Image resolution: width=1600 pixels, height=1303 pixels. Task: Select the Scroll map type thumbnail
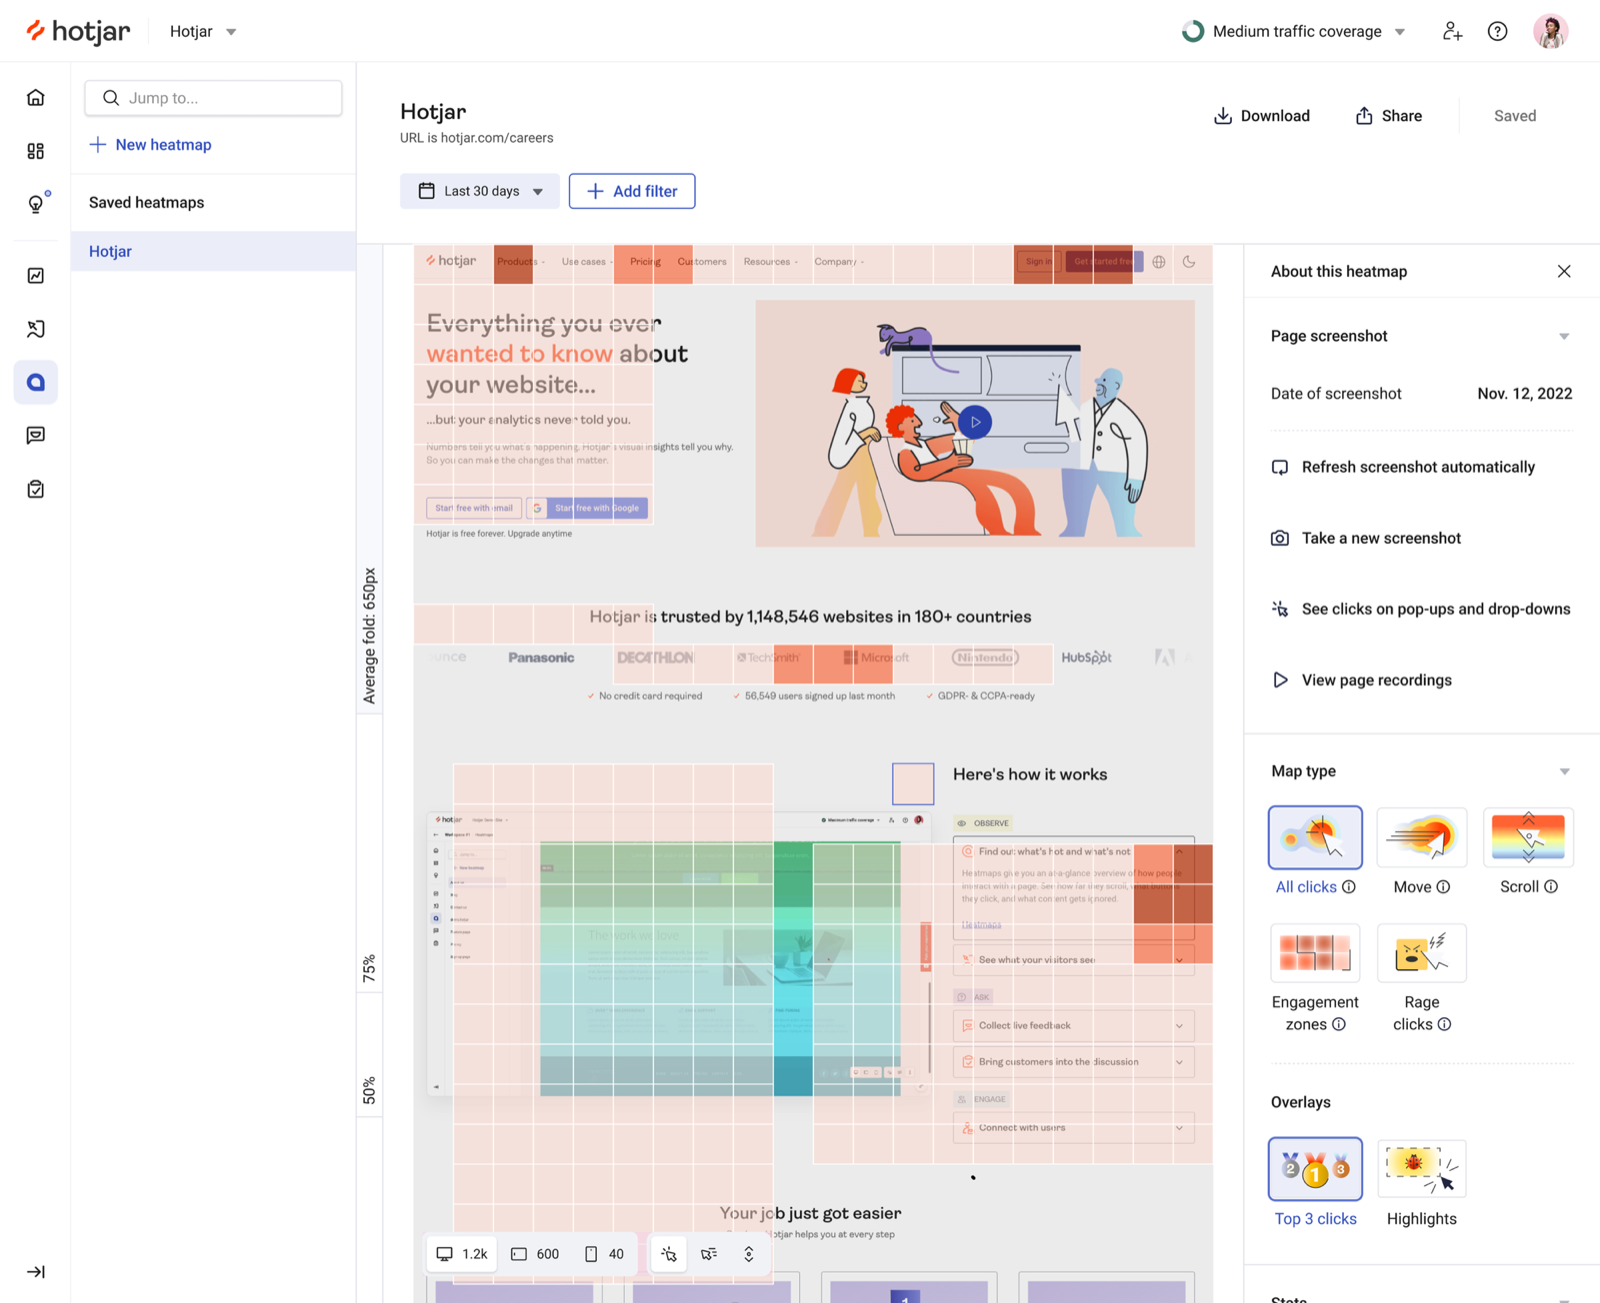[x=1528, y=837]
